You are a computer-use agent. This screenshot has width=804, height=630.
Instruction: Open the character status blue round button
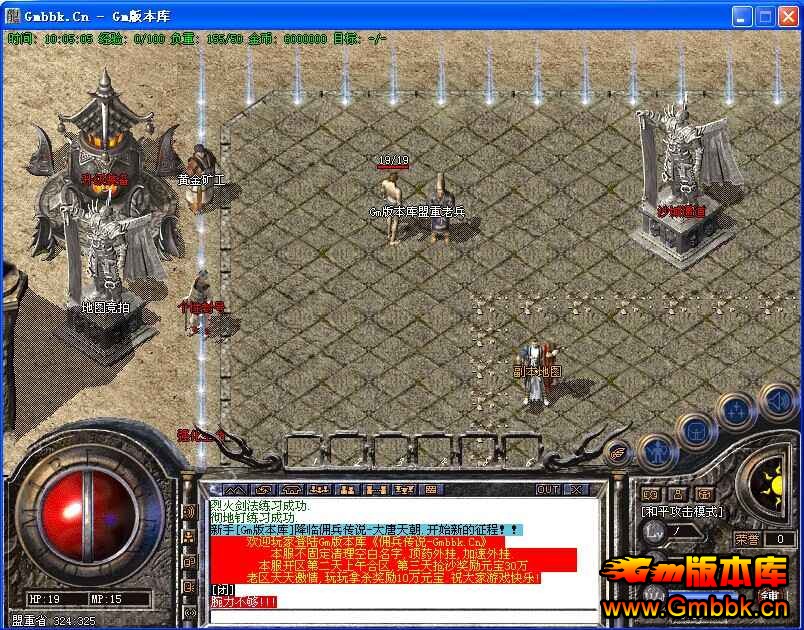click(658, 453)
